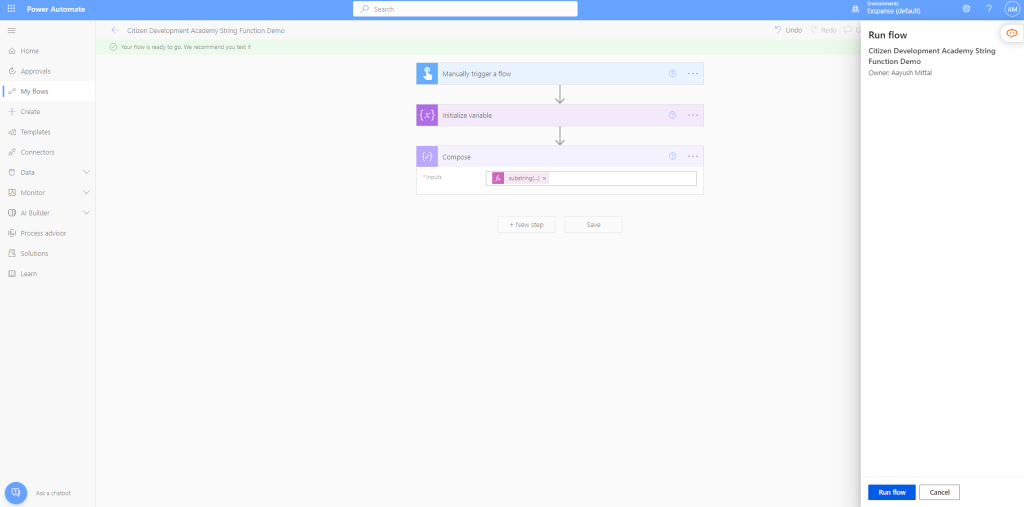Image resolution: width=1024 pixels, height=507 pixels.
Task: Click the Run flow button
Action: tap(891, 492)
